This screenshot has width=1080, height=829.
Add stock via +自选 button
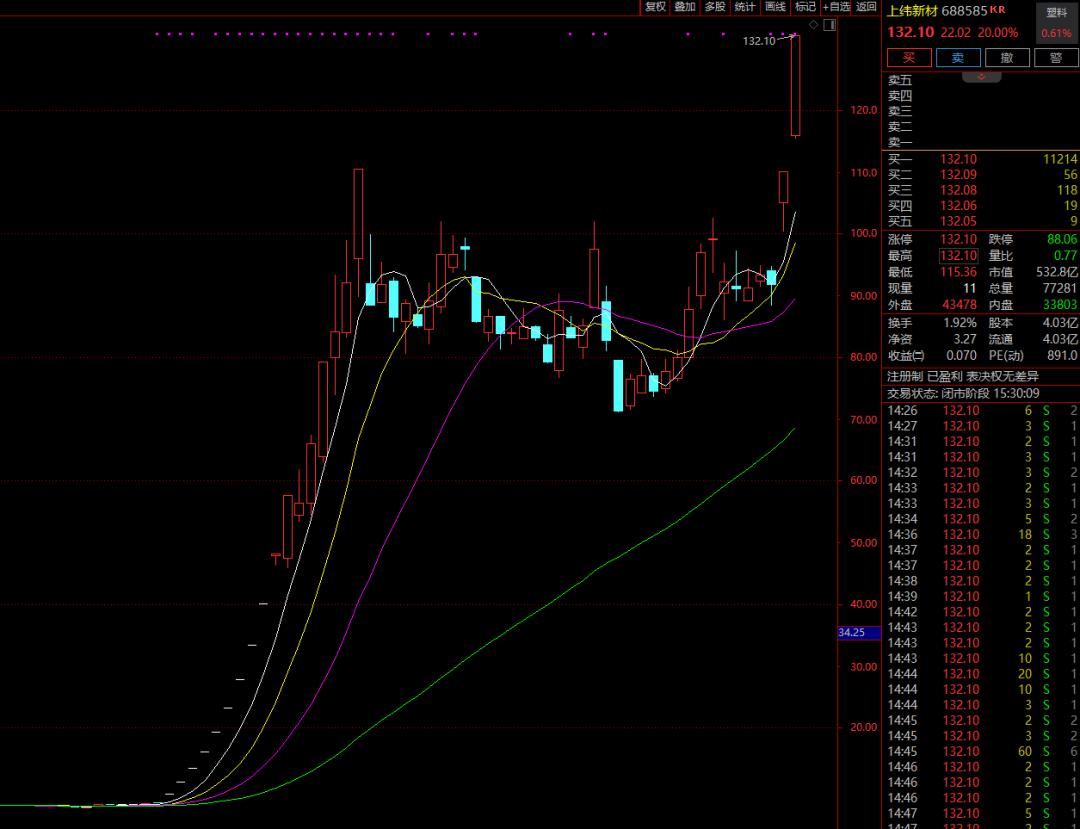(836, 7)
